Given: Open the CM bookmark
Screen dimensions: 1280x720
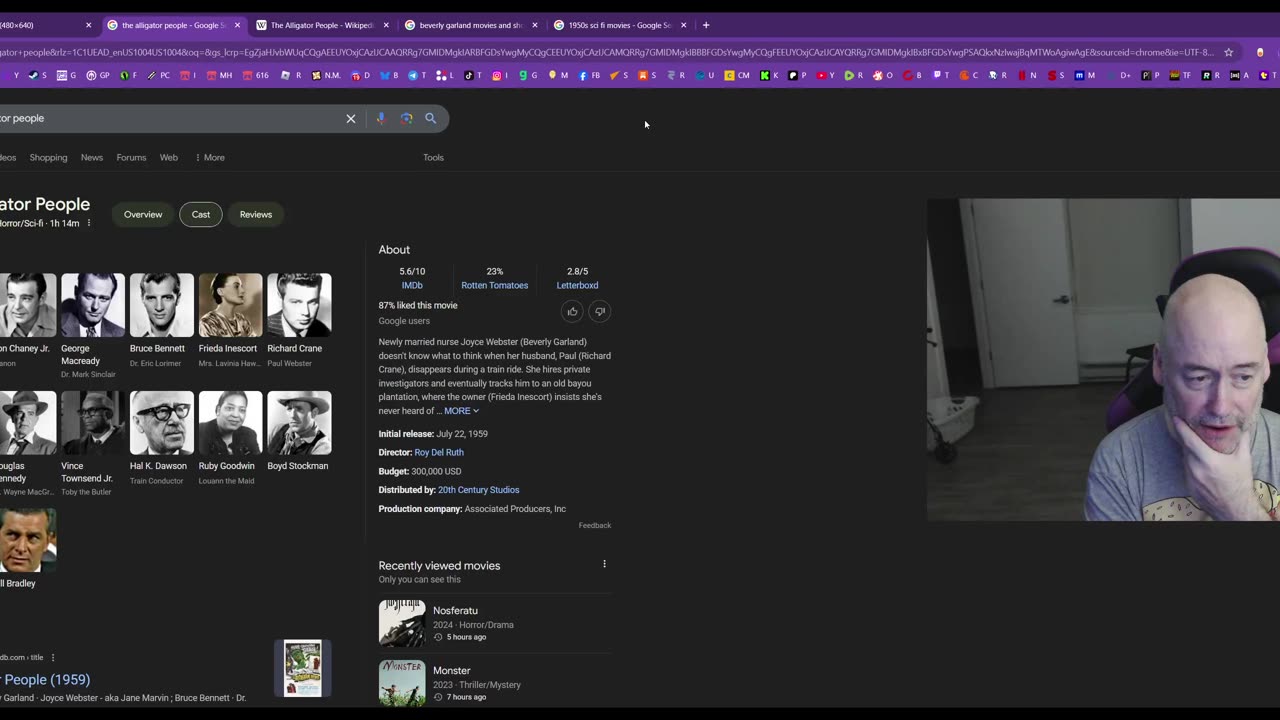Looking at the screenshot, I should (737, 75).
